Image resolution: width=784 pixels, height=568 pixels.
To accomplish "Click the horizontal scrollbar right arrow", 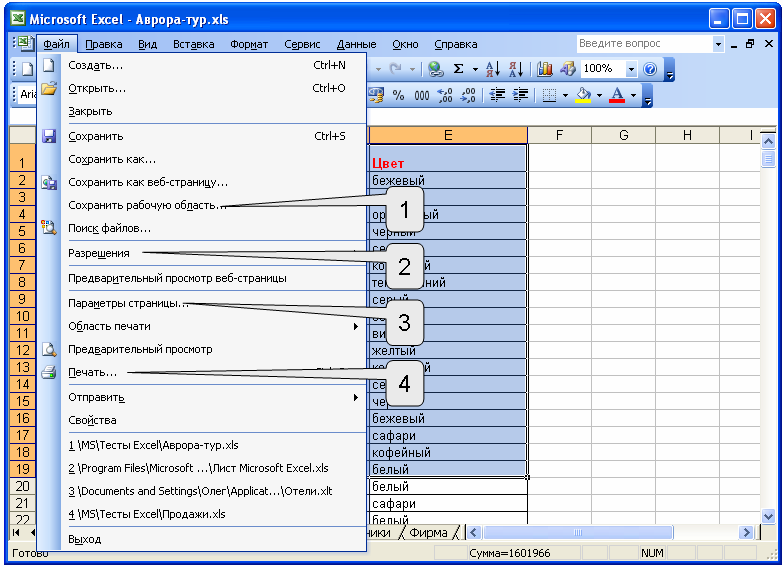I will (x=746, y=533).
